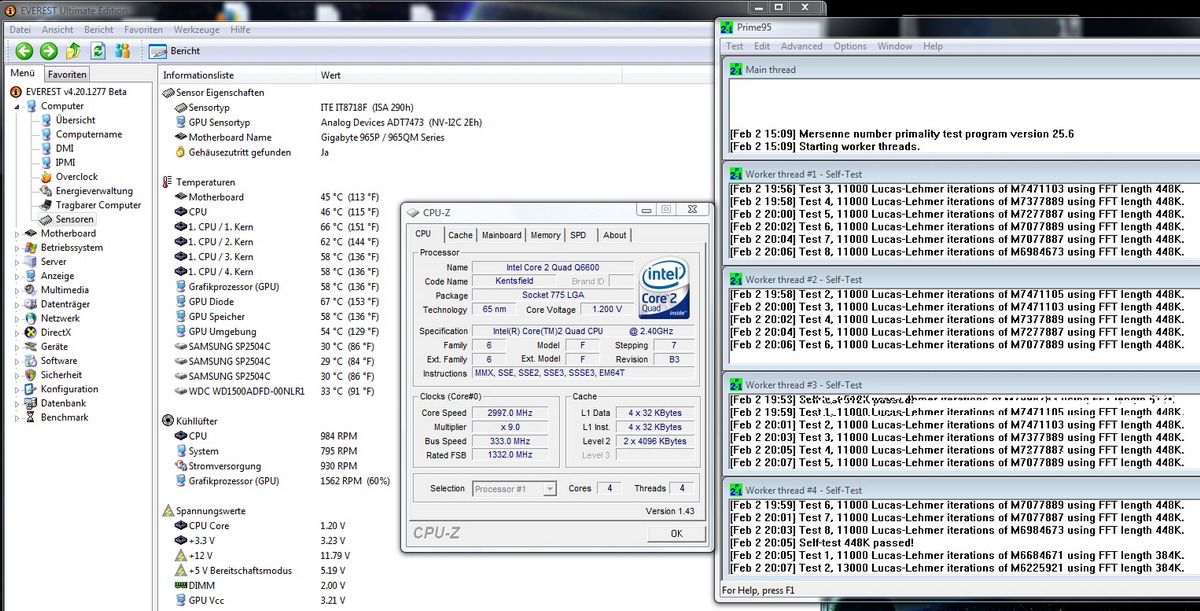This screenshot has height=611, width=1200.
Task: Open the Werkzeuge menu in EVEREST
Action: 196,30
